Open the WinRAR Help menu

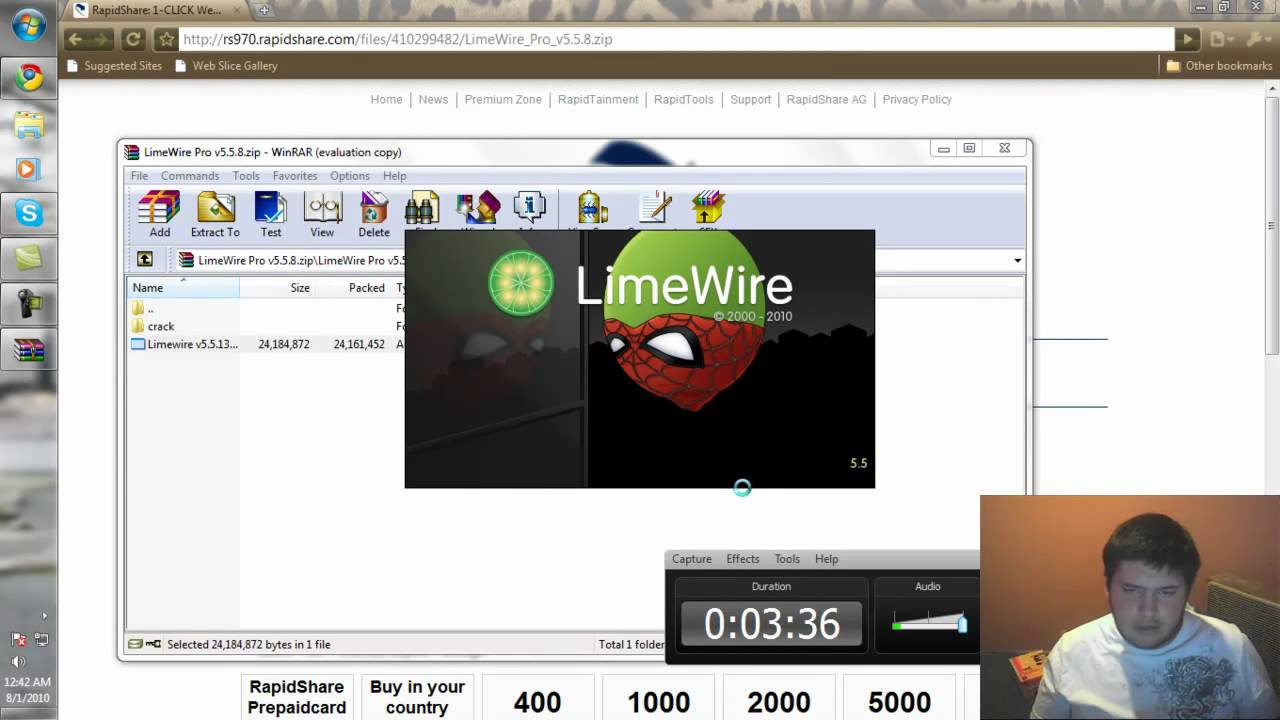point(394,176)
